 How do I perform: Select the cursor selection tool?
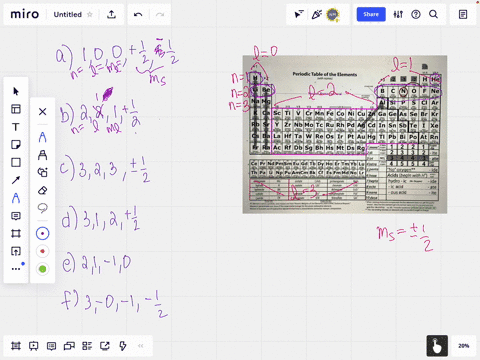pyautogui.click(x=16, y=91)
